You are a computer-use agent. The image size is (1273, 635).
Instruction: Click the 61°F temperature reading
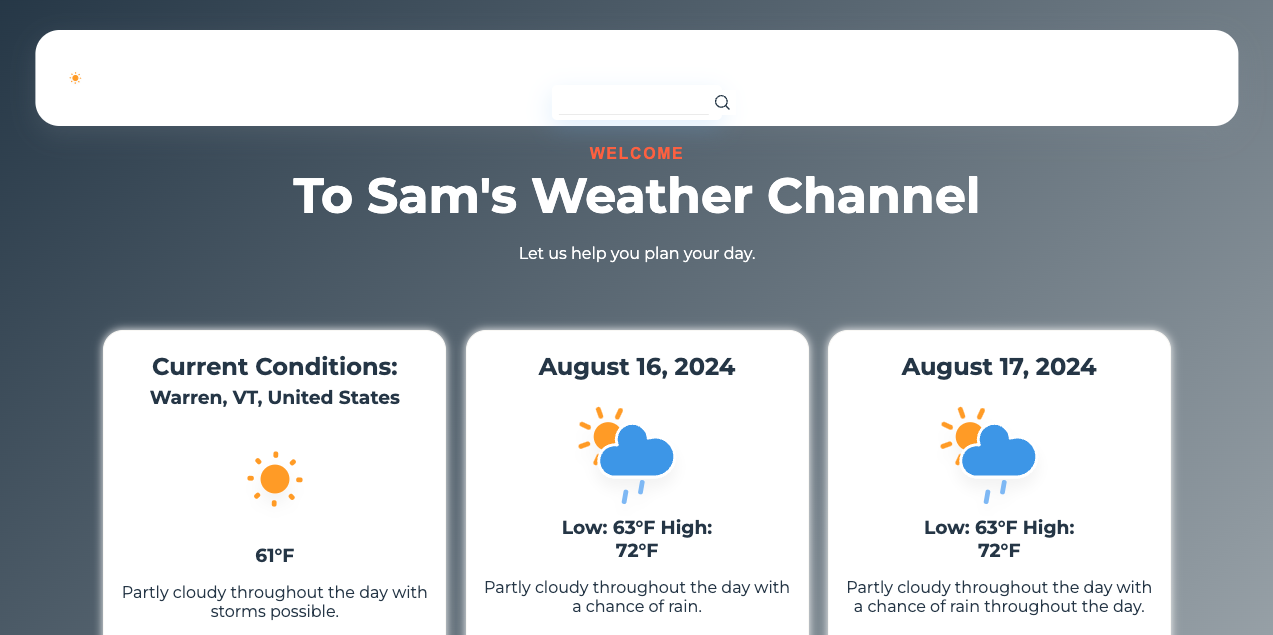pyautogui.click(x=274, y=555)
